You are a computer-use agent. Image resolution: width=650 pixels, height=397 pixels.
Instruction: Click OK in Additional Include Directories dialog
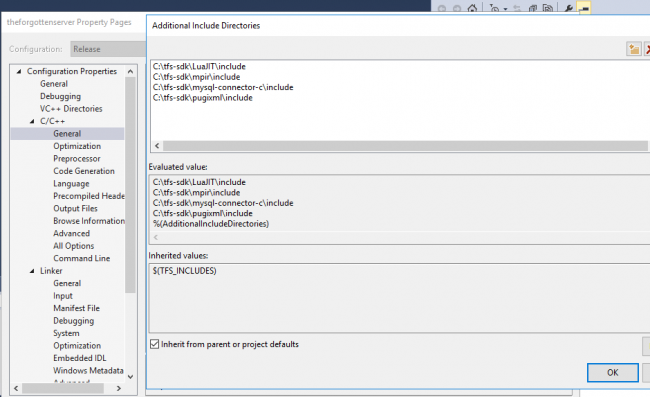pos(613,372)
